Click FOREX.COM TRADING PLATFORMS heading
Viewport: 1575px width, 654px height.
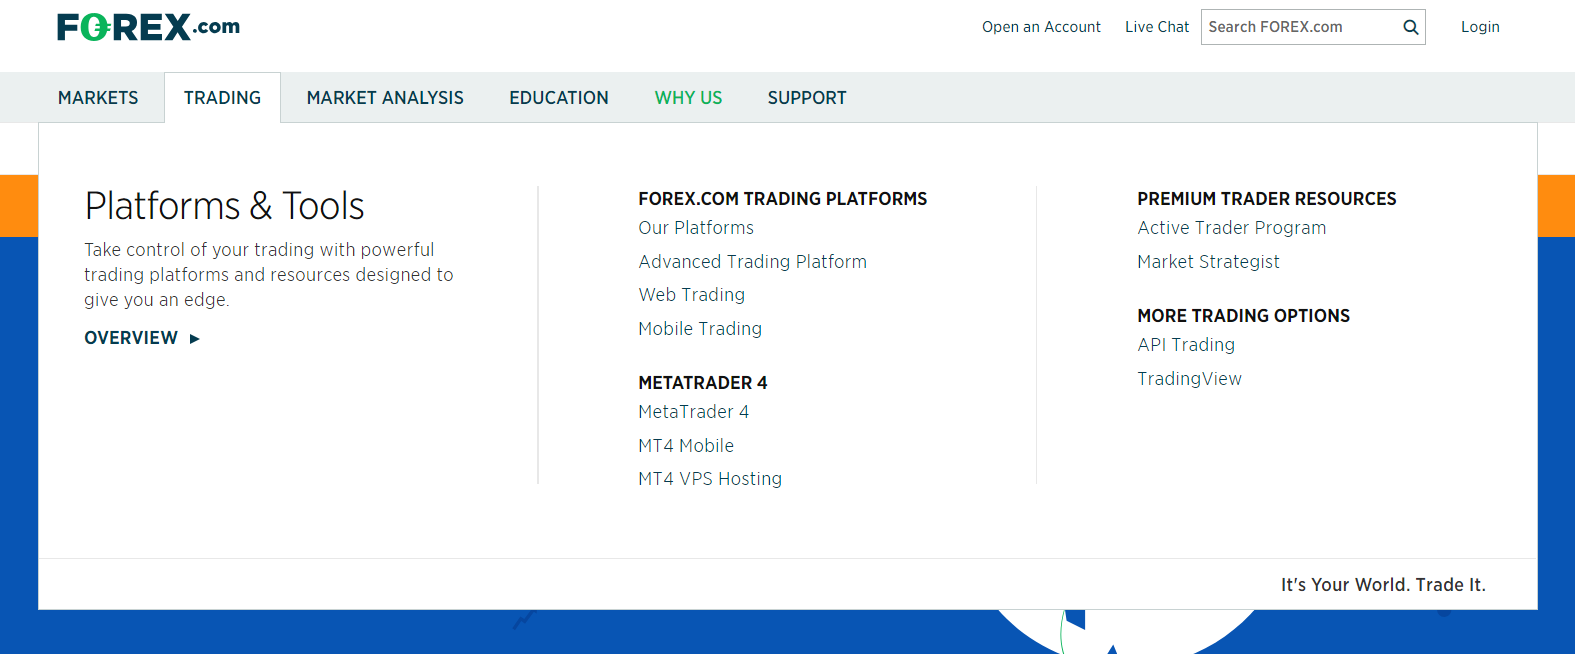(783, 199)
